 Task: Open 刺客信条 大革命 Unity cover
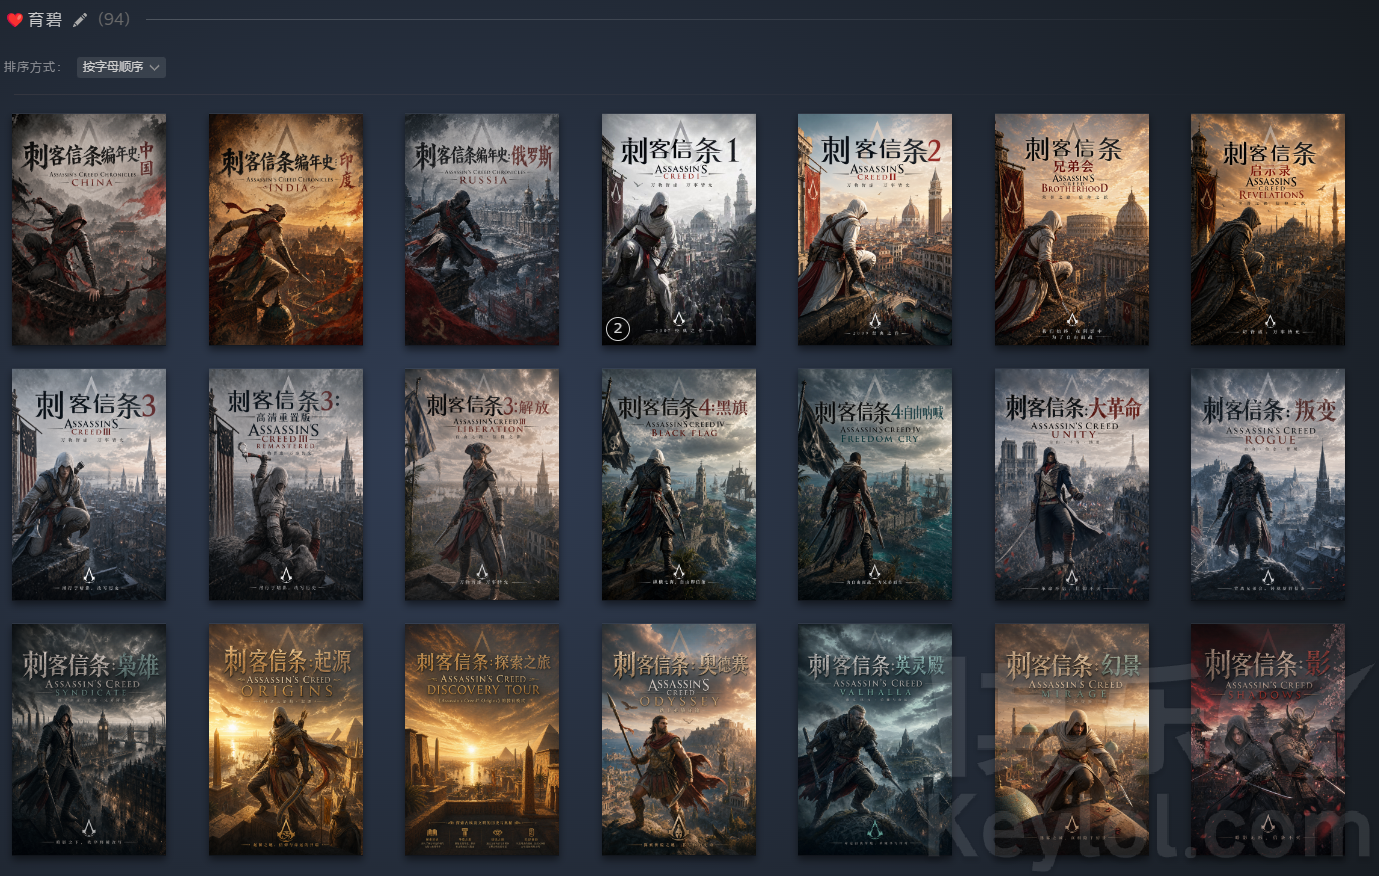(x=1071, y=484)
